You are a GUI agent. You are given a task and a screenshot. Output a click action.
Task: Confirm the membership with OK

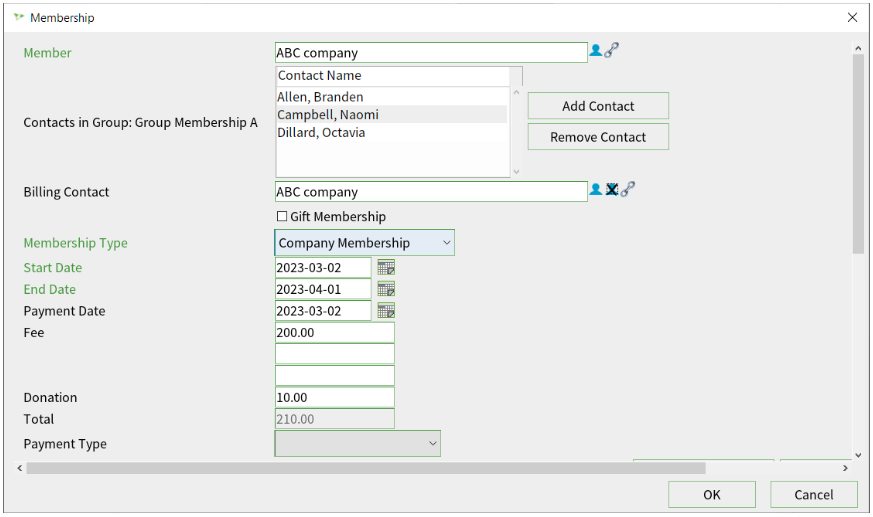(x=712, y=495)
